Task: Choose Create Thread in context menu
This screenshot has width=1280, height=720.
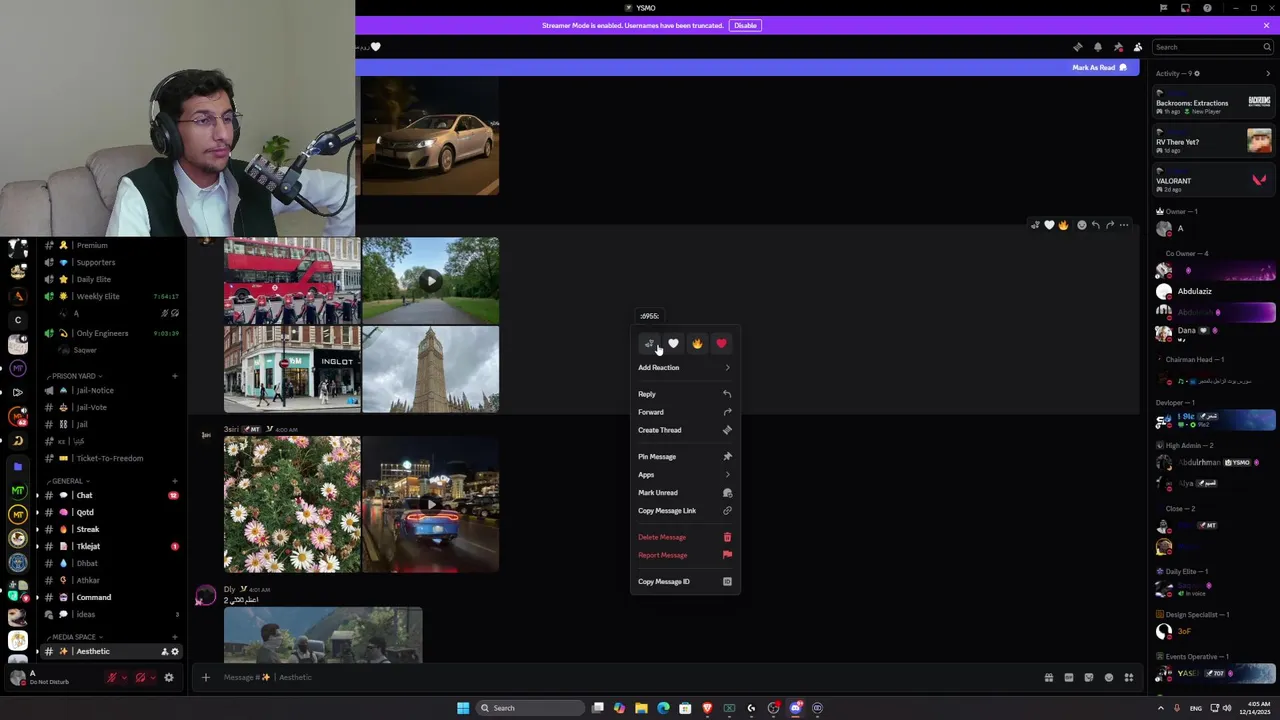Action: (685, 430)
